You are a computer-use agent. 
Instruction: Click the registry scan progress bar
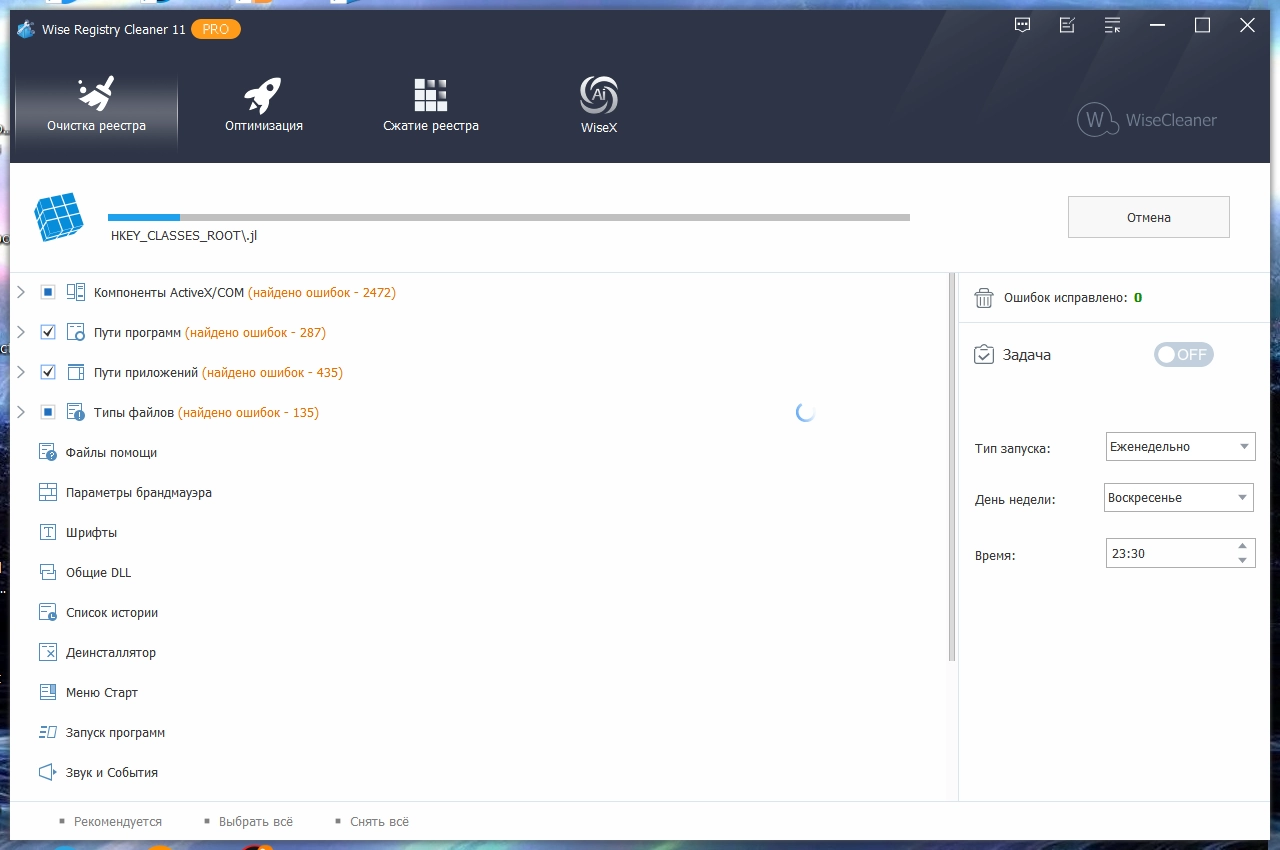509,217
